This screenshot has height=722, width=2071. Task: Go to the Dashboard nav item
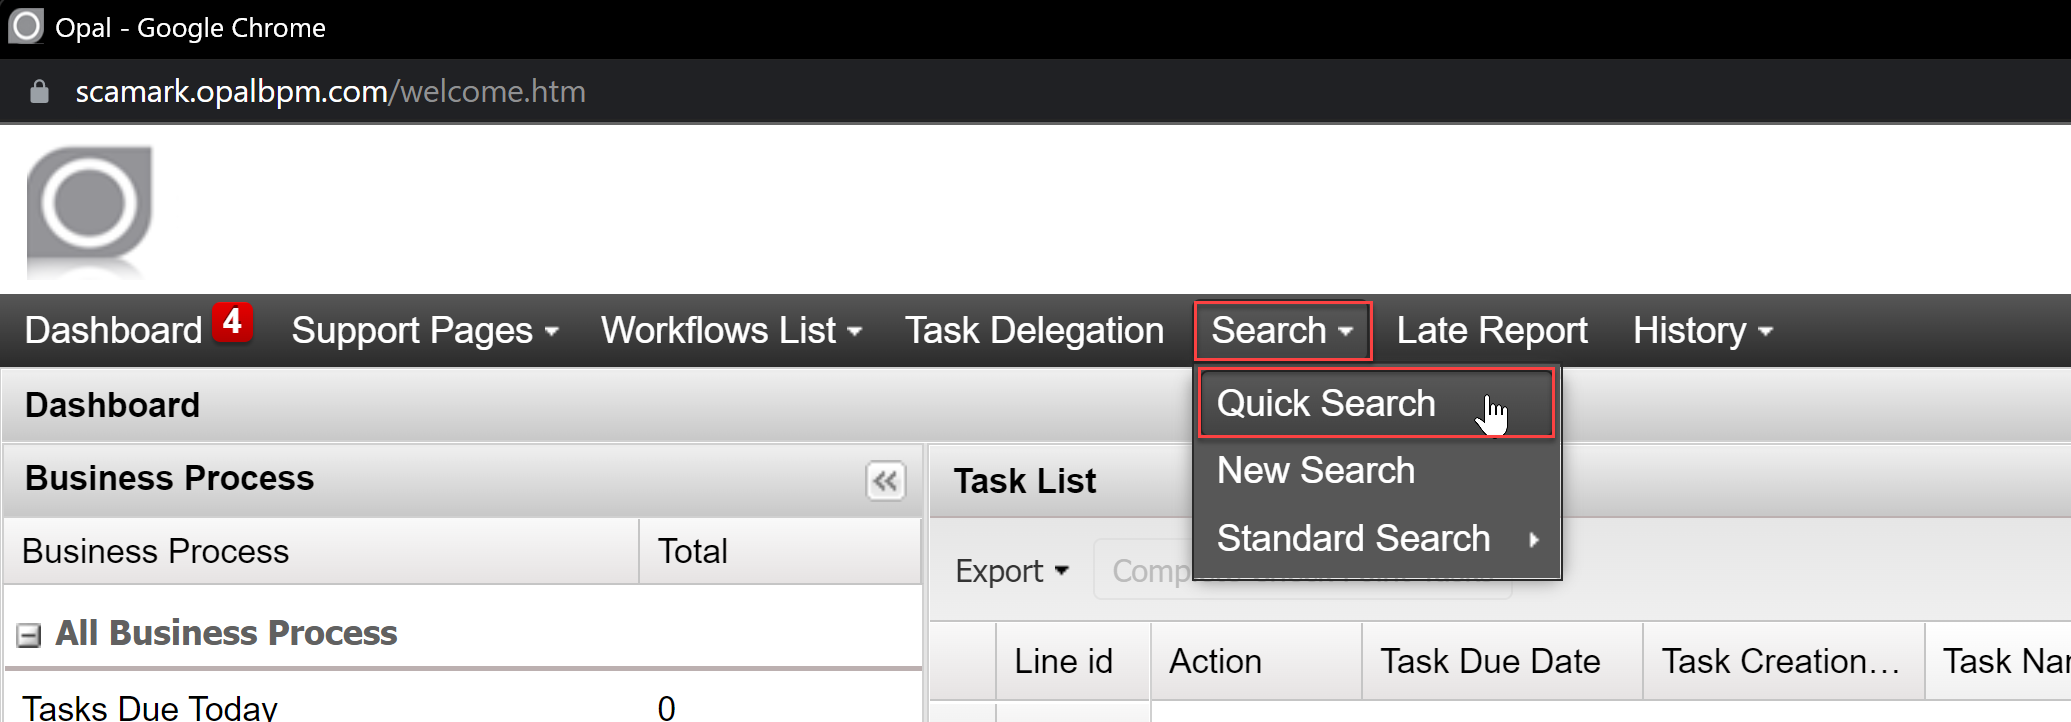coord(113,331)
